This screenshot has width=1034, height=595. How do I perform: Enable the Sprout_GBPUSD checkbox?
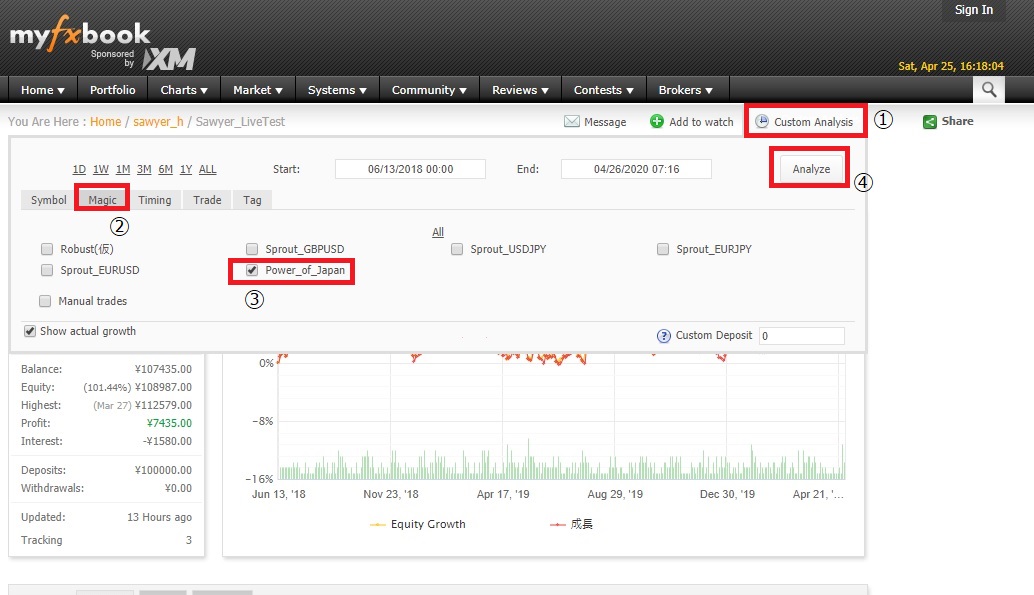point(252,249)
